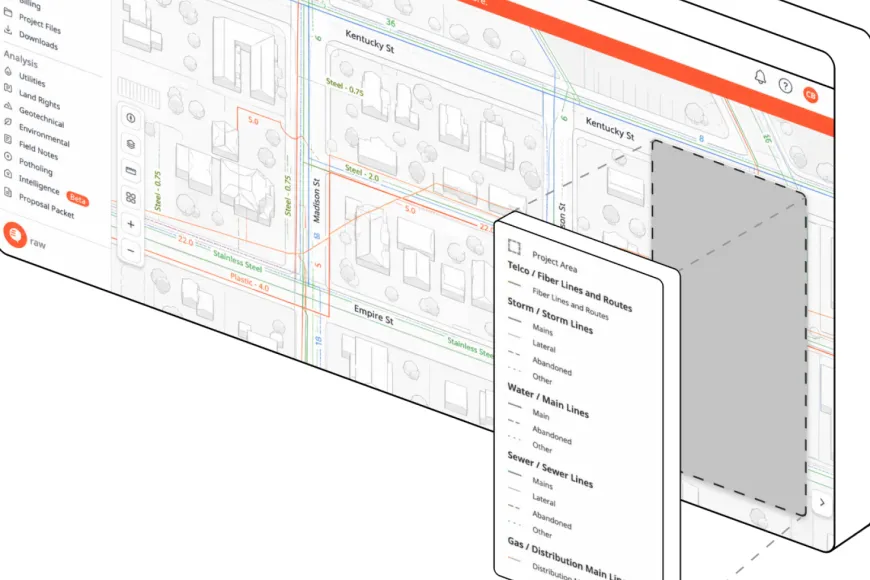The image size is (870, 580).
Task: Click the orange Beta badge
Action: [x=78, y=199]
